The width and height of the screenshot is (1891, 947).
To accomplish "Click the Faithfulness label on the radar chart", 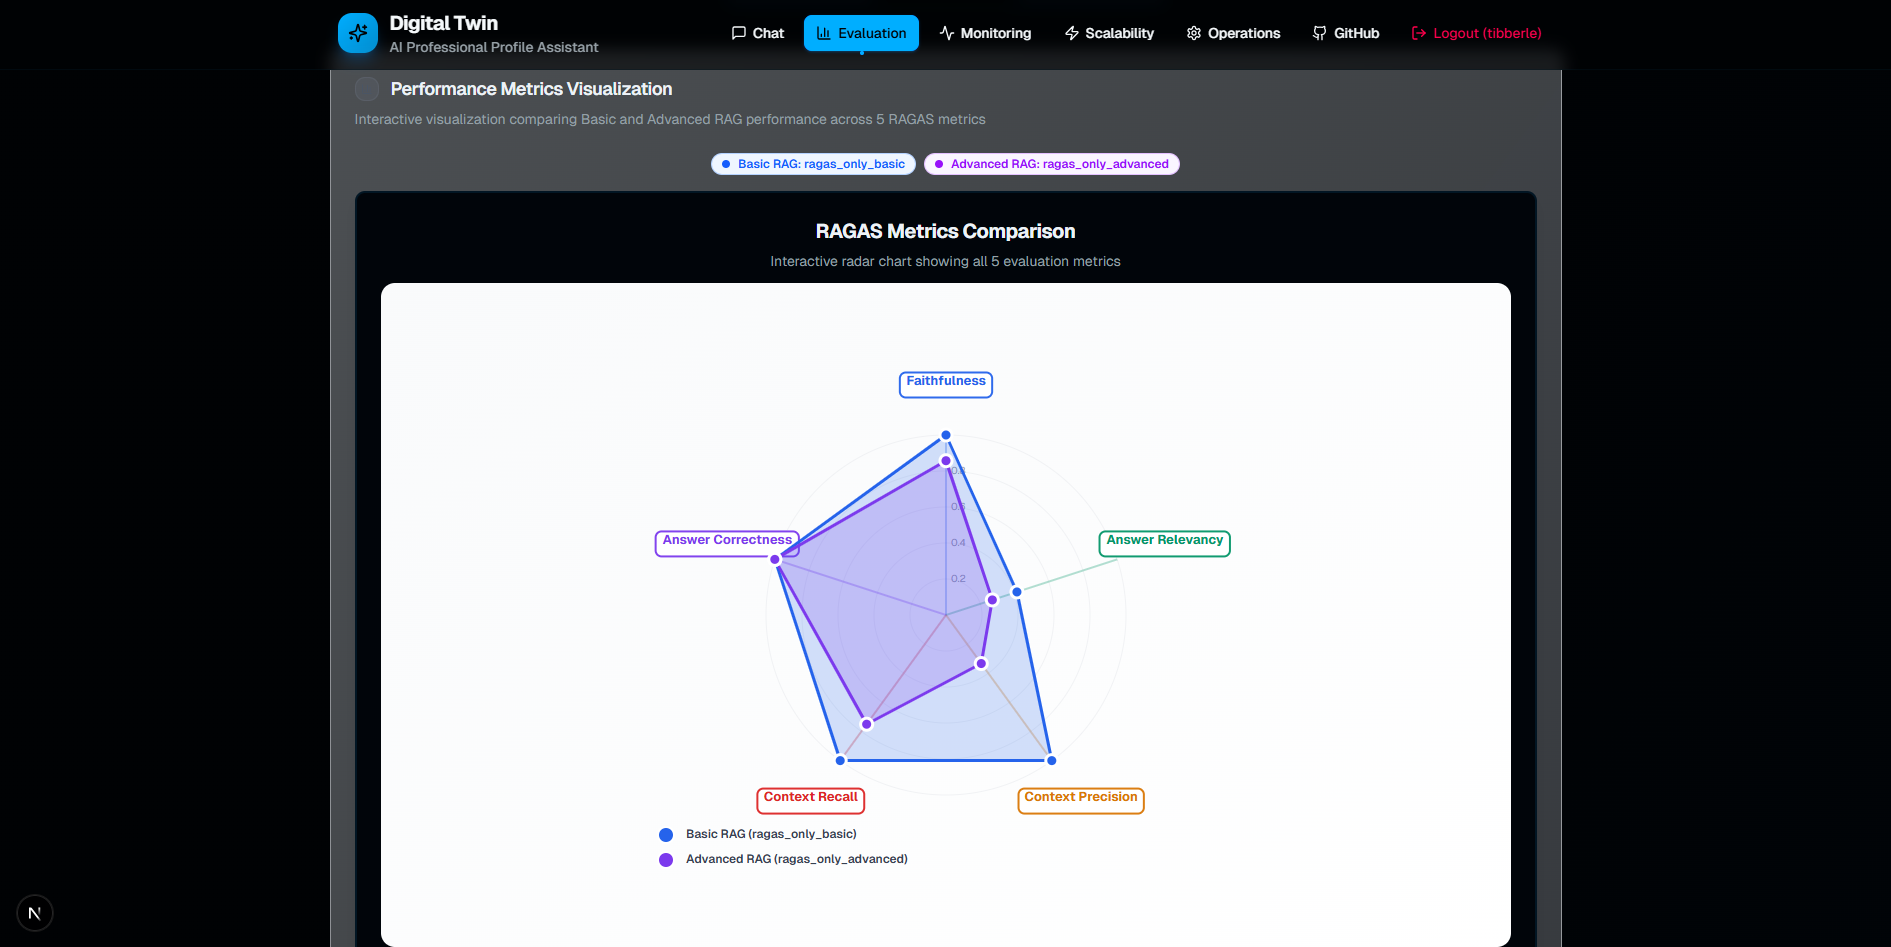I will click(945, 384).
